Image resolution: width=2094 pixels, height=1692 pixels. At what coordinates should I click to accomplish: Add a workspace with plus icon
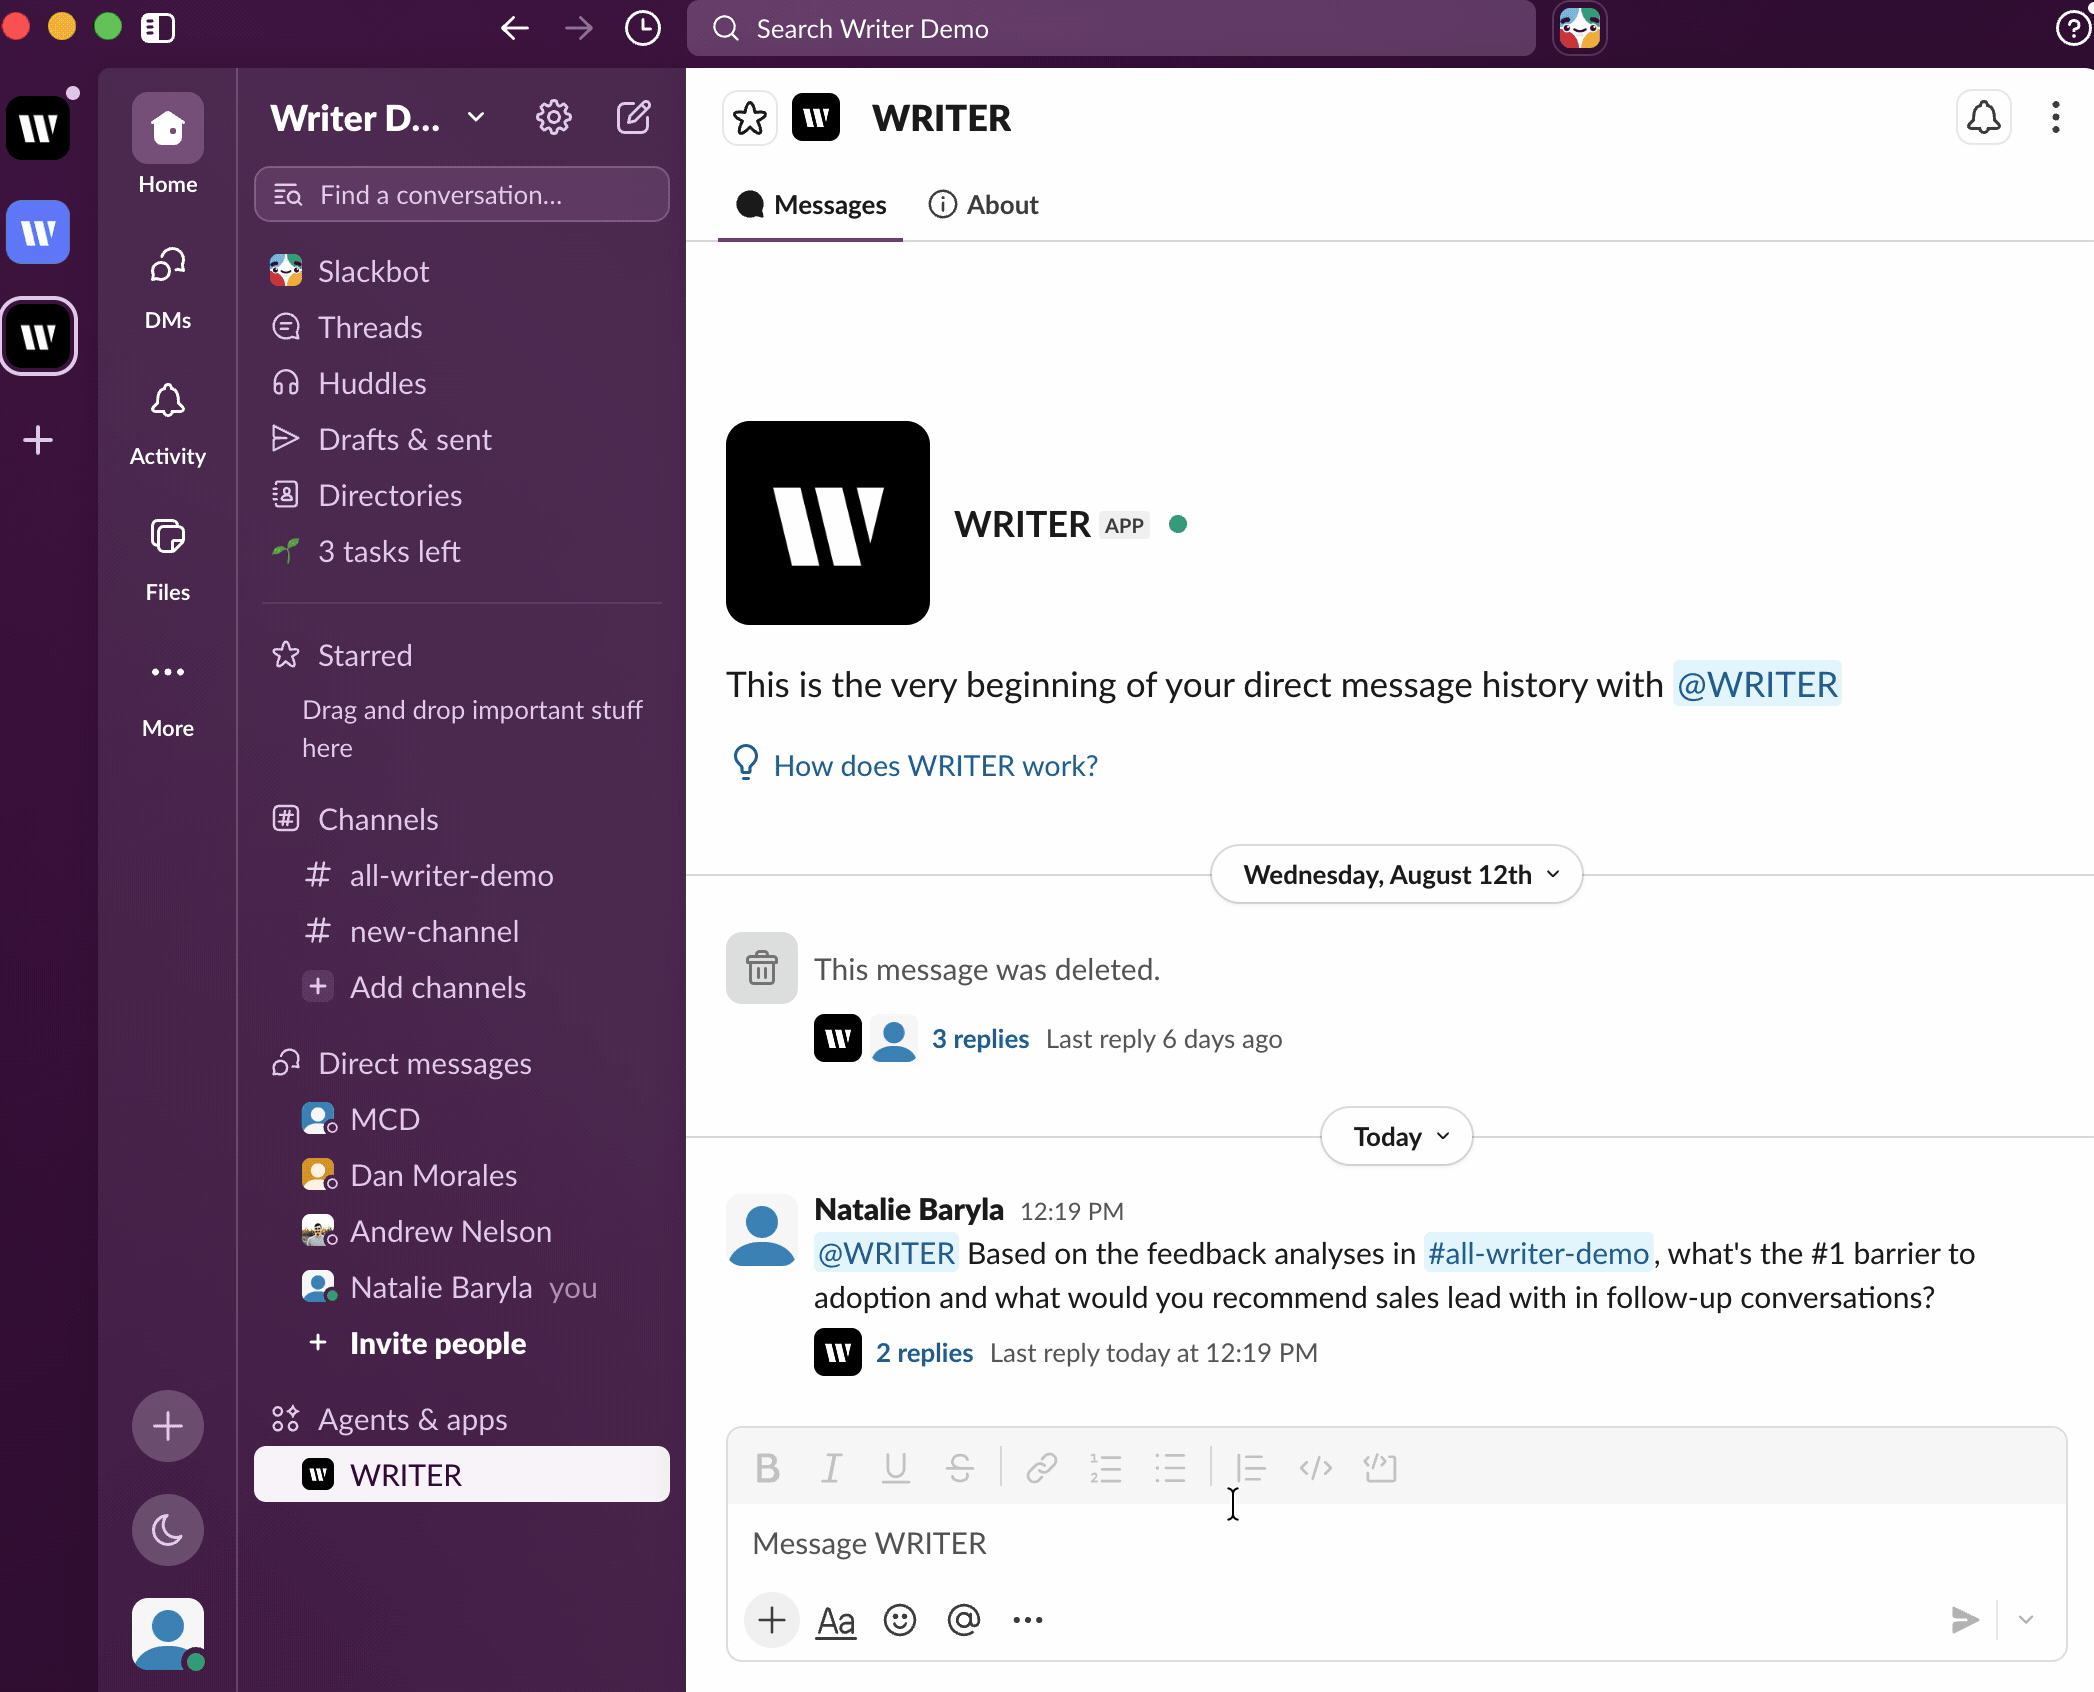pyautogui.click(x=38, y=440)
